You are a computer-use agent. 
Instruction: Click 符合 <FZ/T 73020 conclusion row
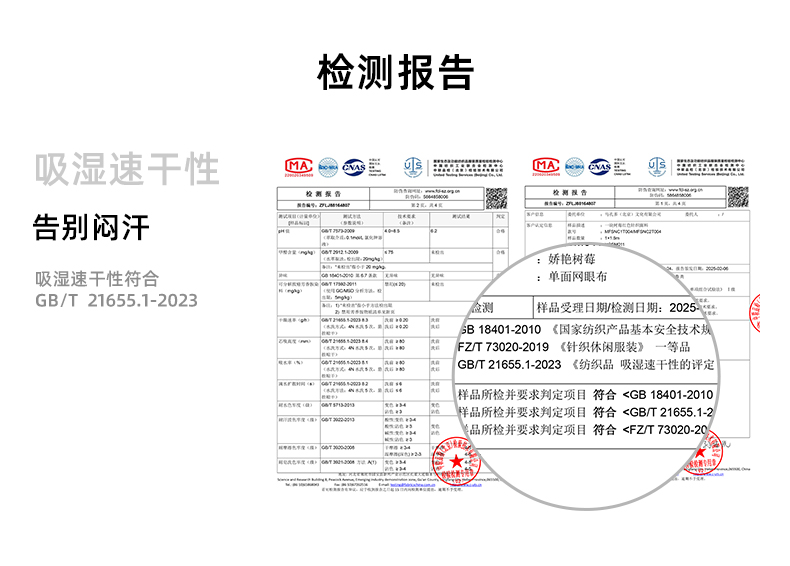coord(586,429)
